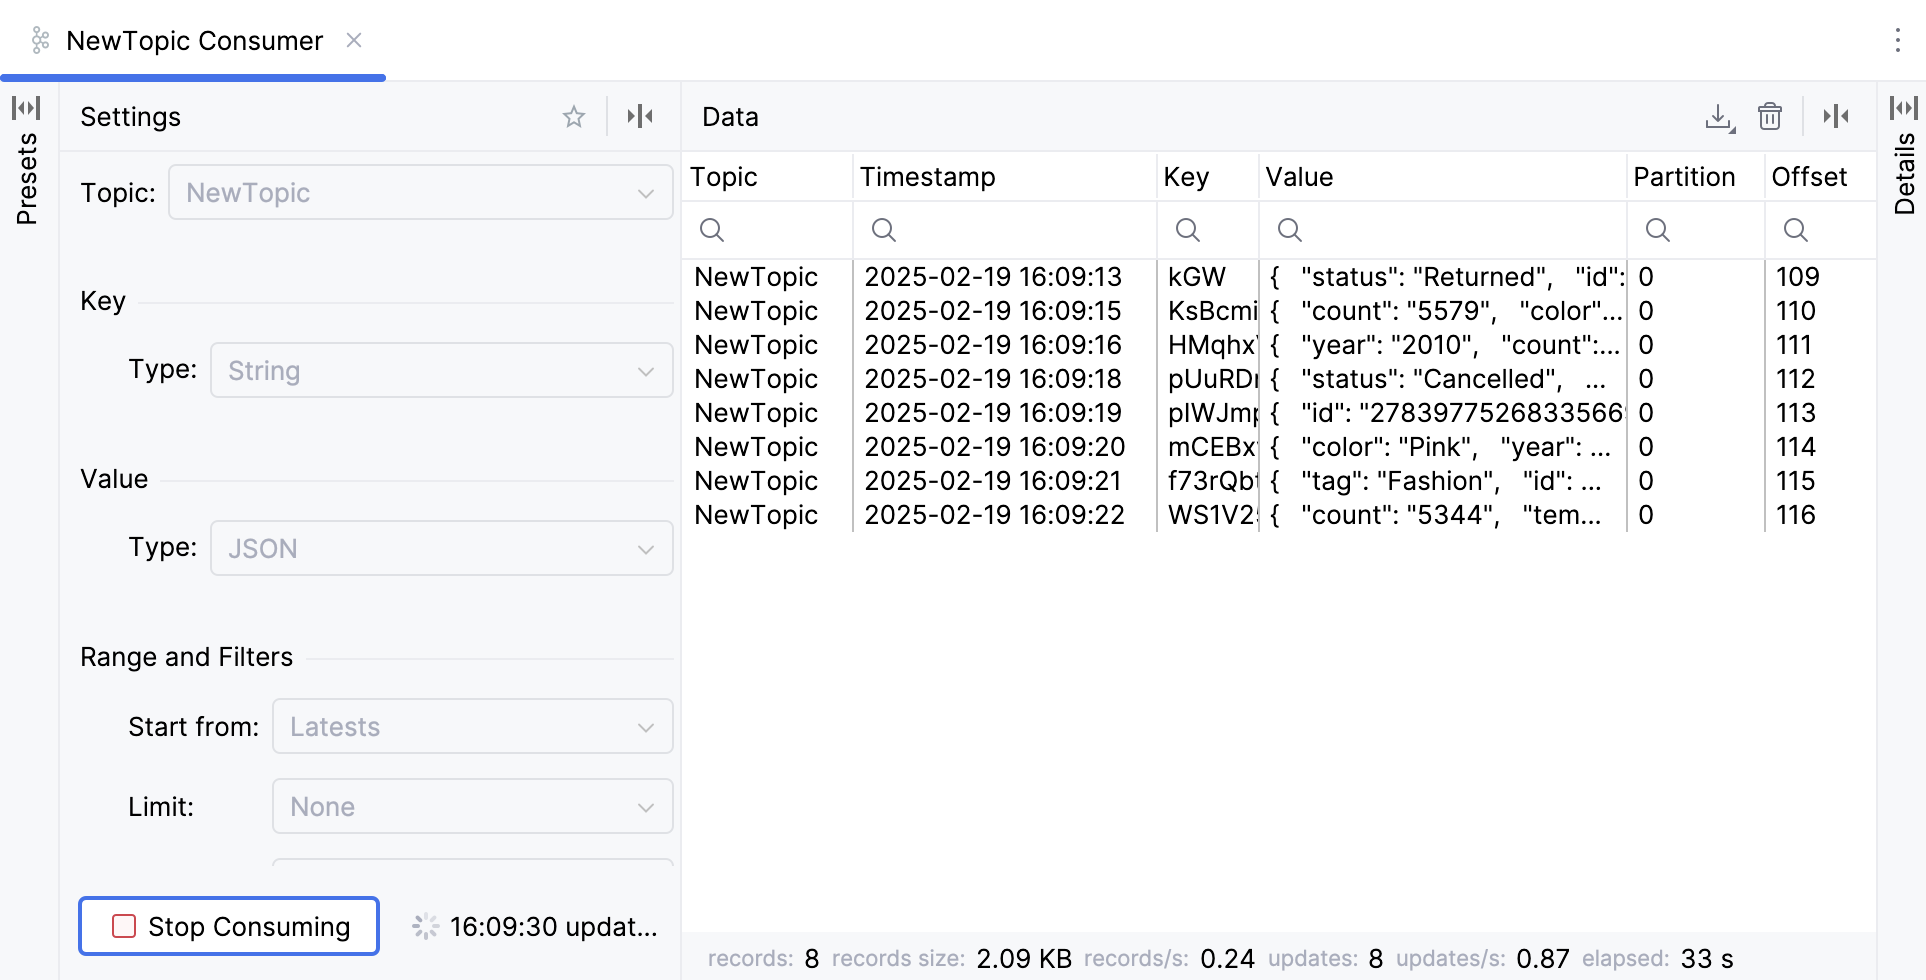
Task: Toggle Stop Consuming for NewTopic
Action: click(228, 926)
